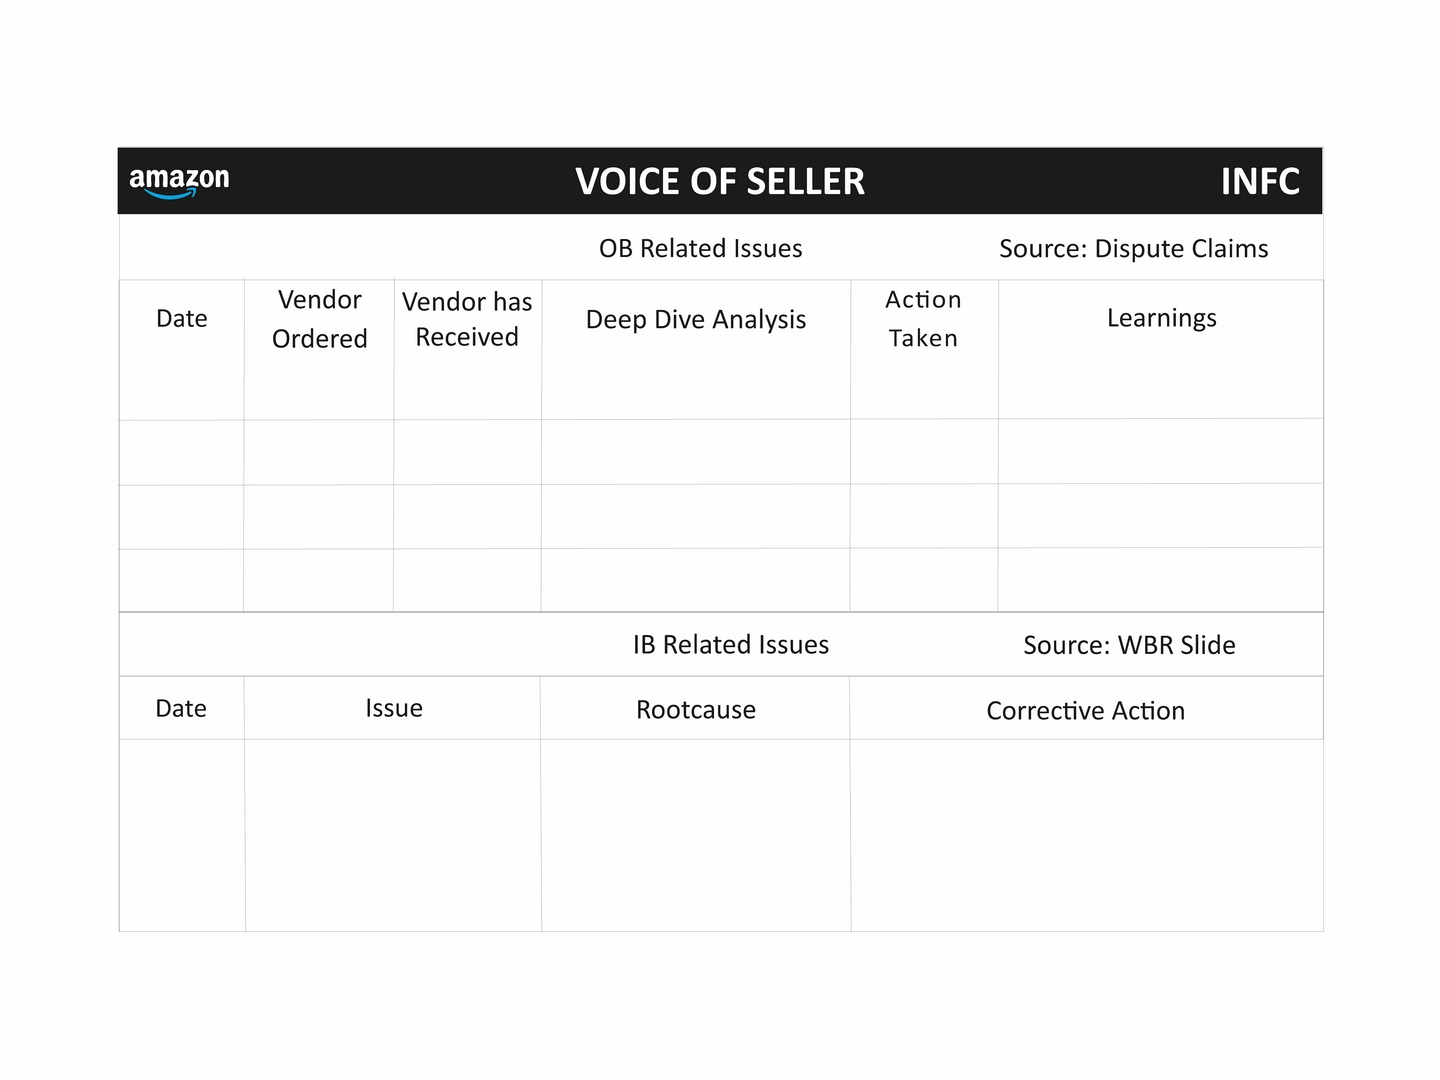1440x1080 pixels.
Task: Click the Vendor has Received column header
Action: 467,319
